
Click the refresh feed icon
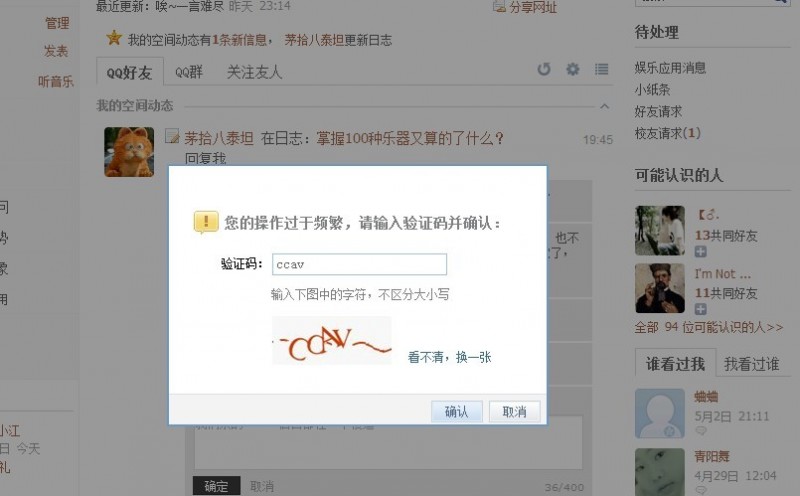click(544, 69)
